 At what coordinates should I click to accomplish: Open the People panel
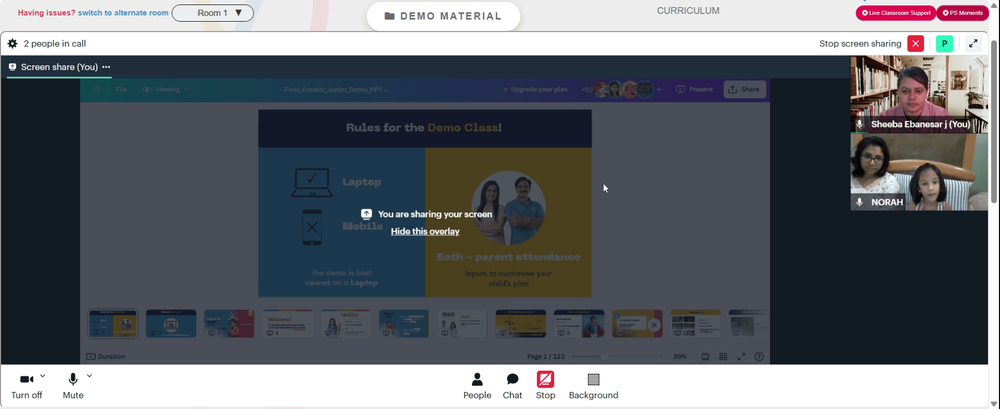tap(477, 386)
